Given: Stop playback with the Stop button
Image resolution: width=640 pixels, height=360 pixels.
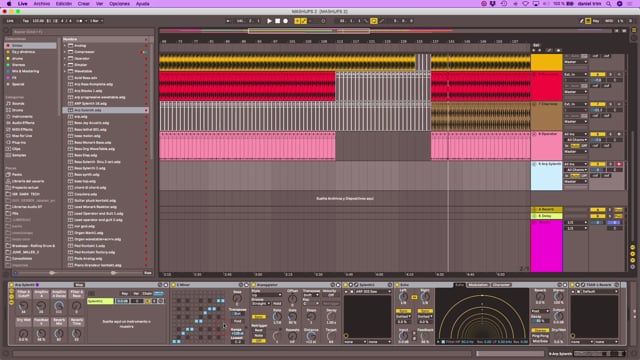Looking at the screenshot, I should pos(278,21).
